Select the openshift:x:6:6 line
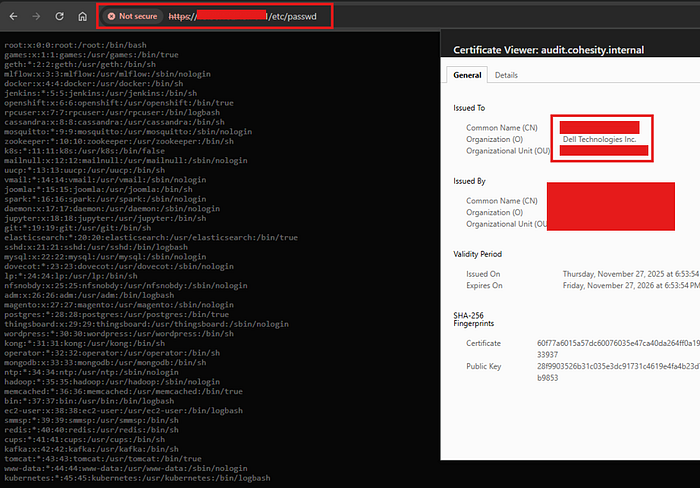The height and width of the screenshot is (488, 700). coord(119,103)
